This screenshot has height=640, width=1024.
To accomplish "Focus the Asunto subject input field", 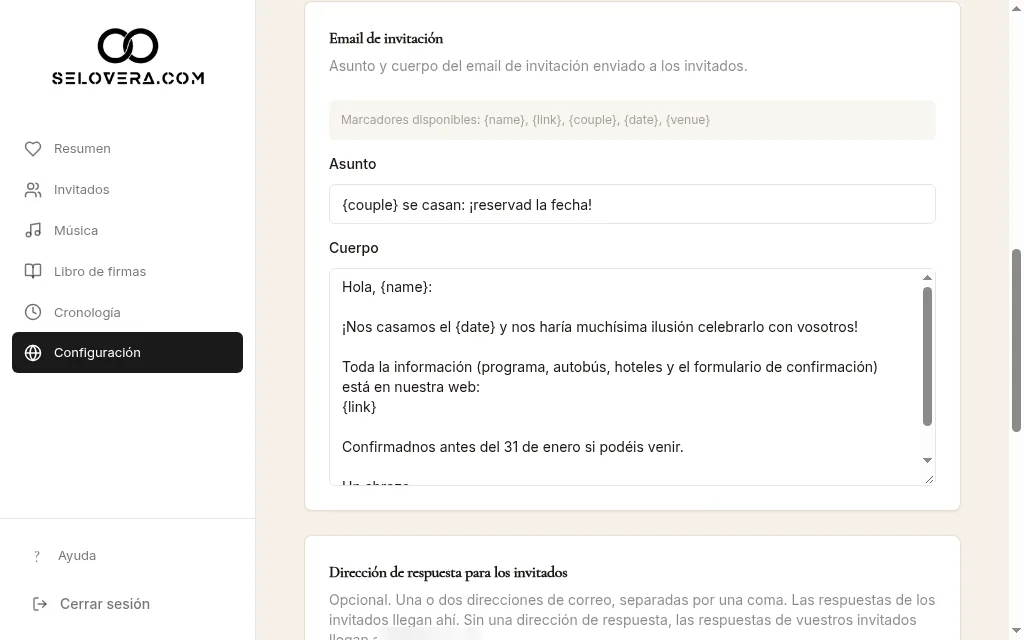I will point(632,204).
